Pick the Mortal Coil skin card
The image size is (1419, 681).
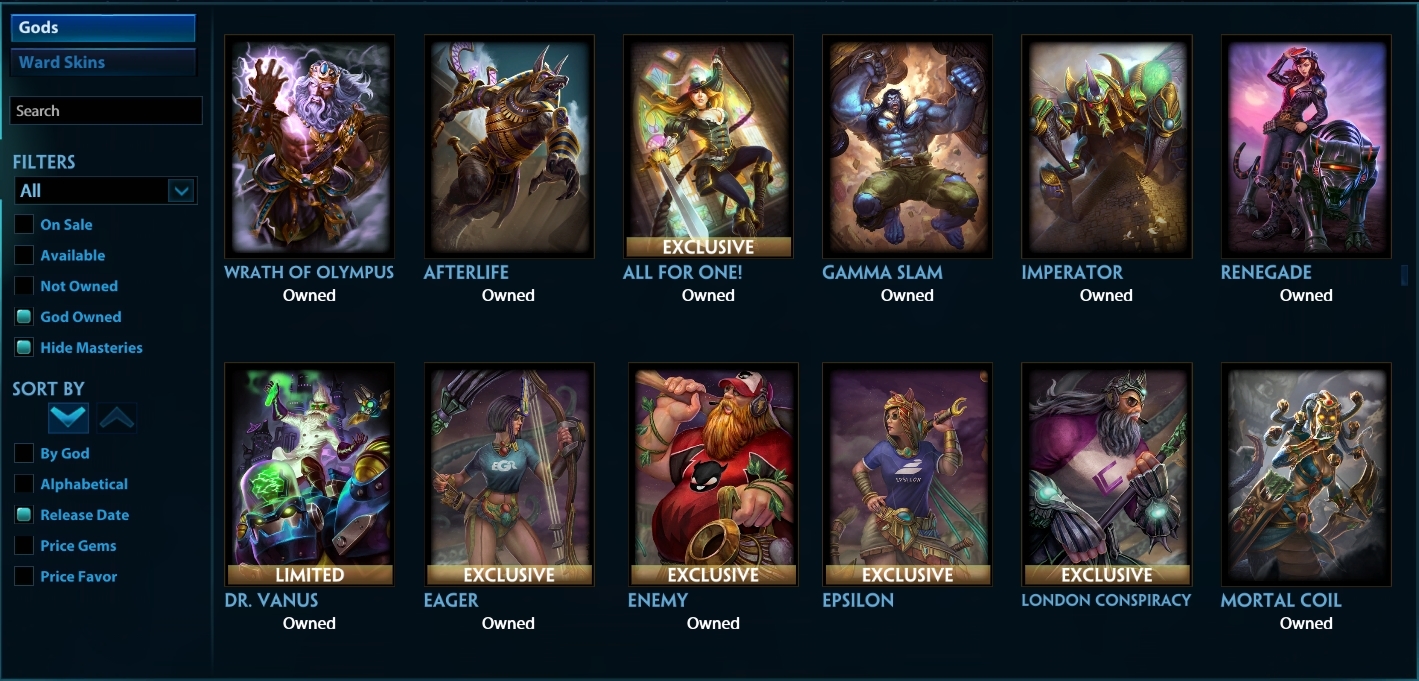pos(1306,474)
